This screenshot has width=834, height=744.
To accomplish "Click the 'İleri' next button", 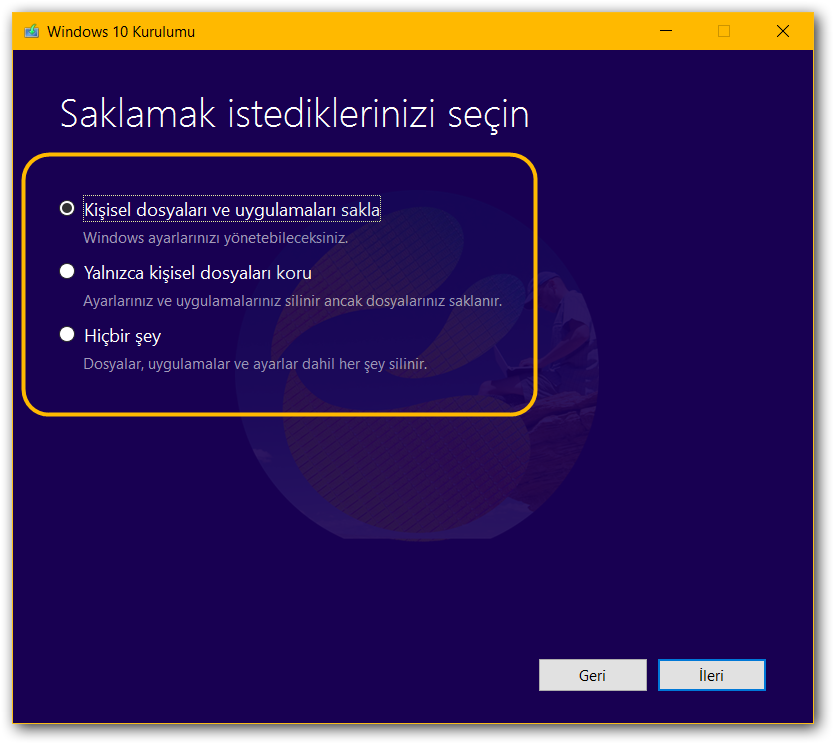I will (x=712, y=675).
